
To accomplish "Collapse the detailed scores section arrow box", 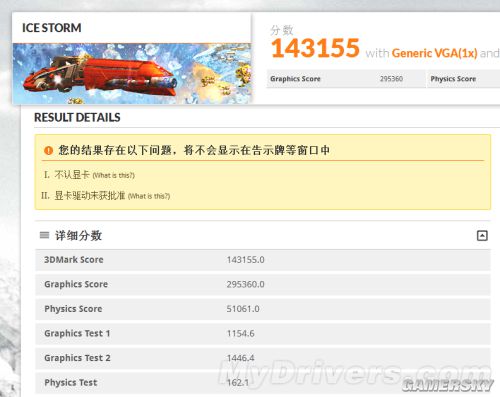I will (x=482, y=236).
